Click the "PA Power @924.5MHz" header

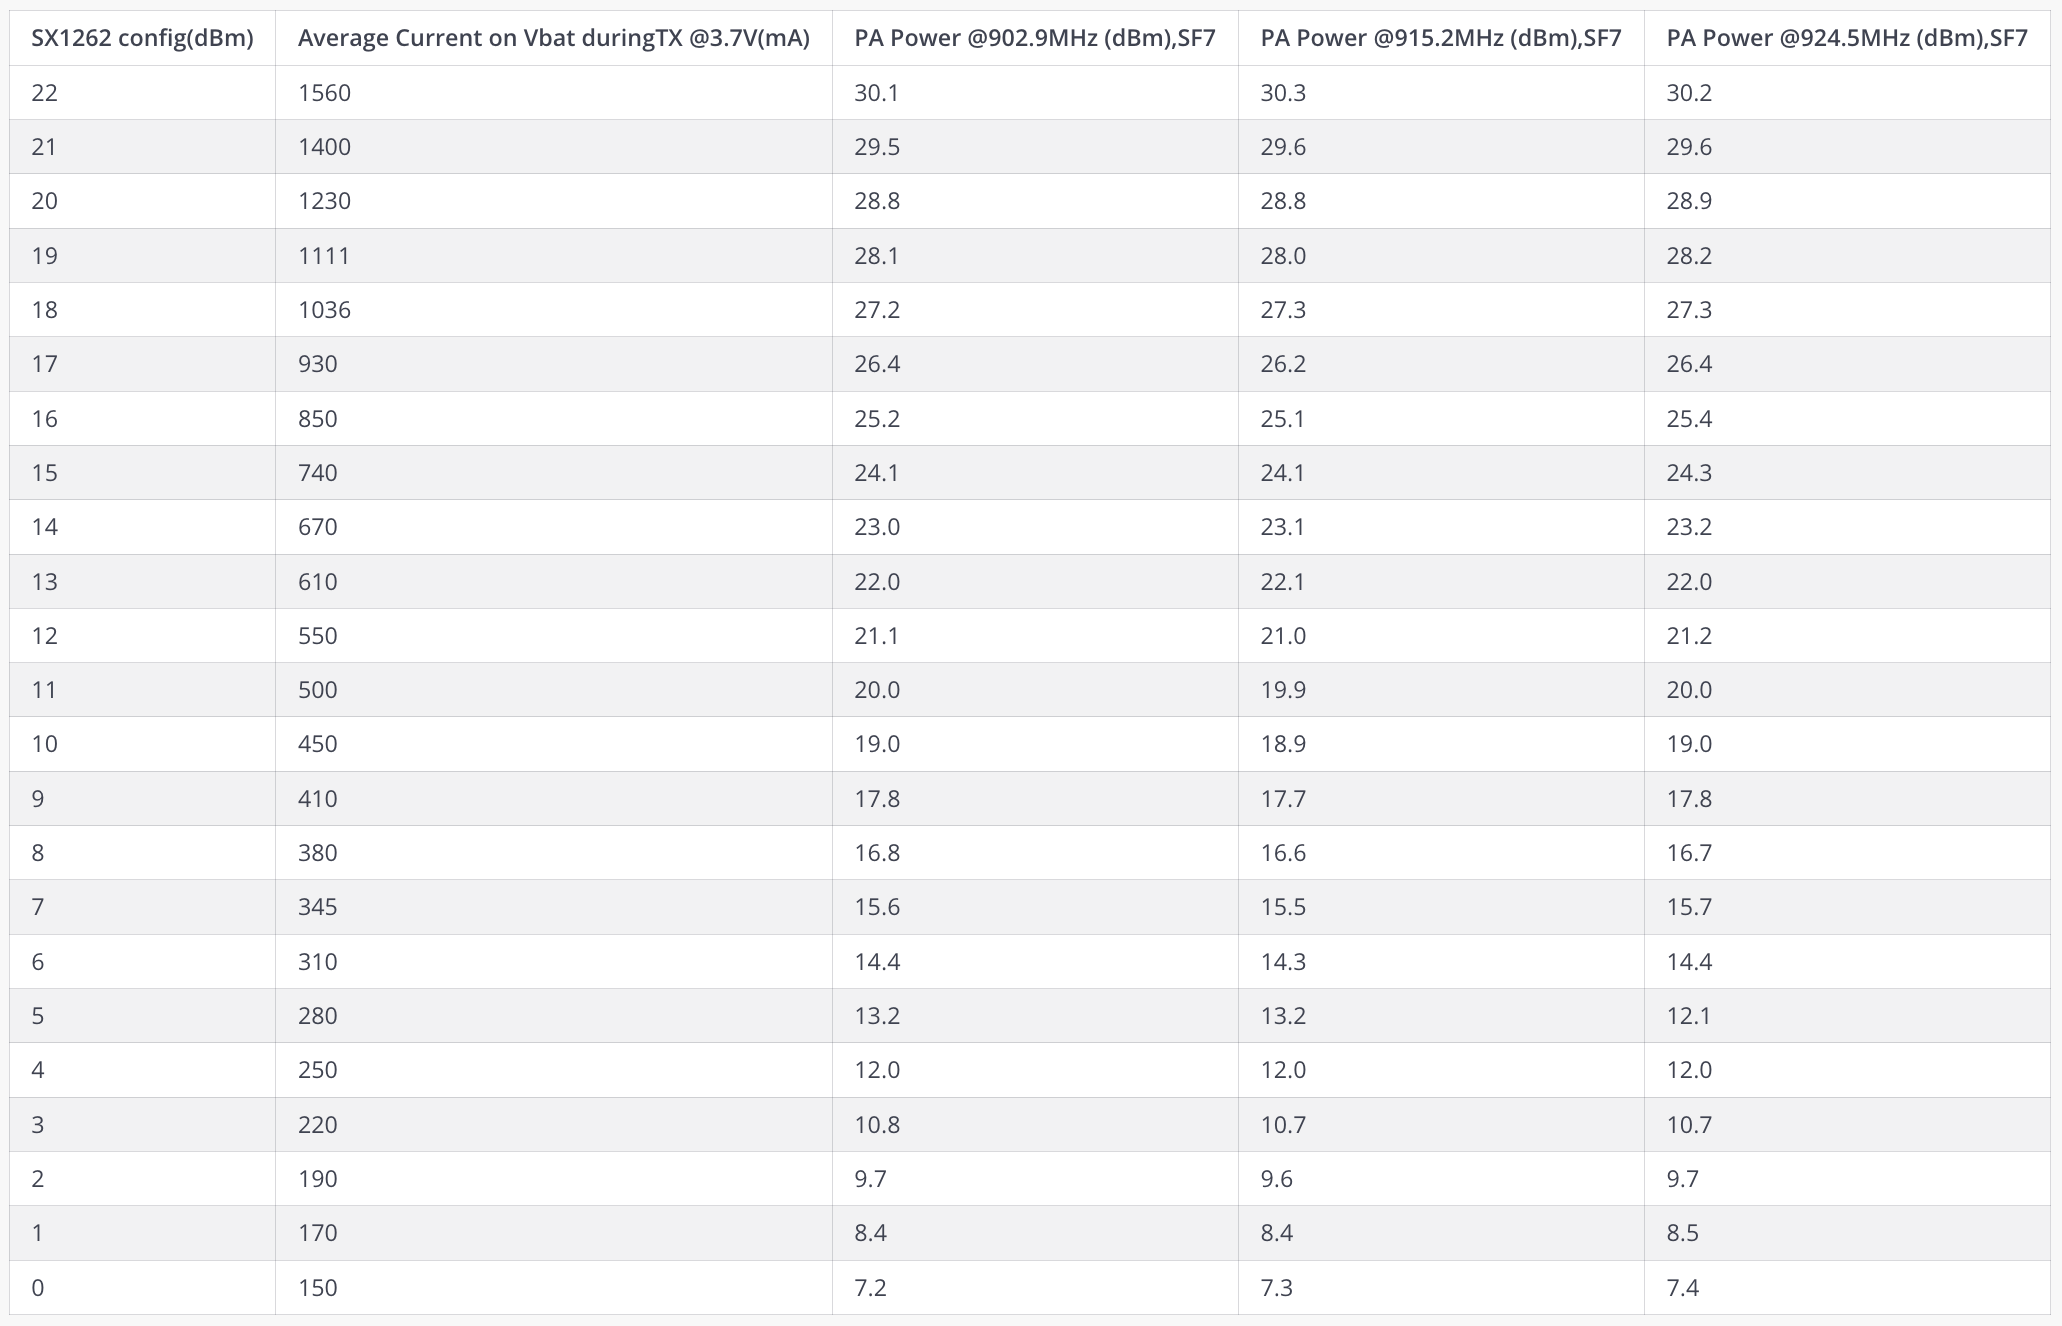click(1846, 38)
